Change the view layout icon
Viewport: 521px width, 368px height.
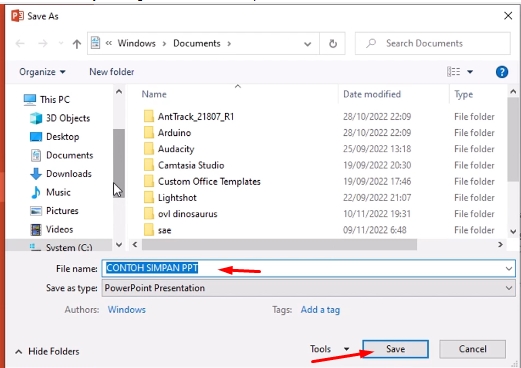point(454,72)
